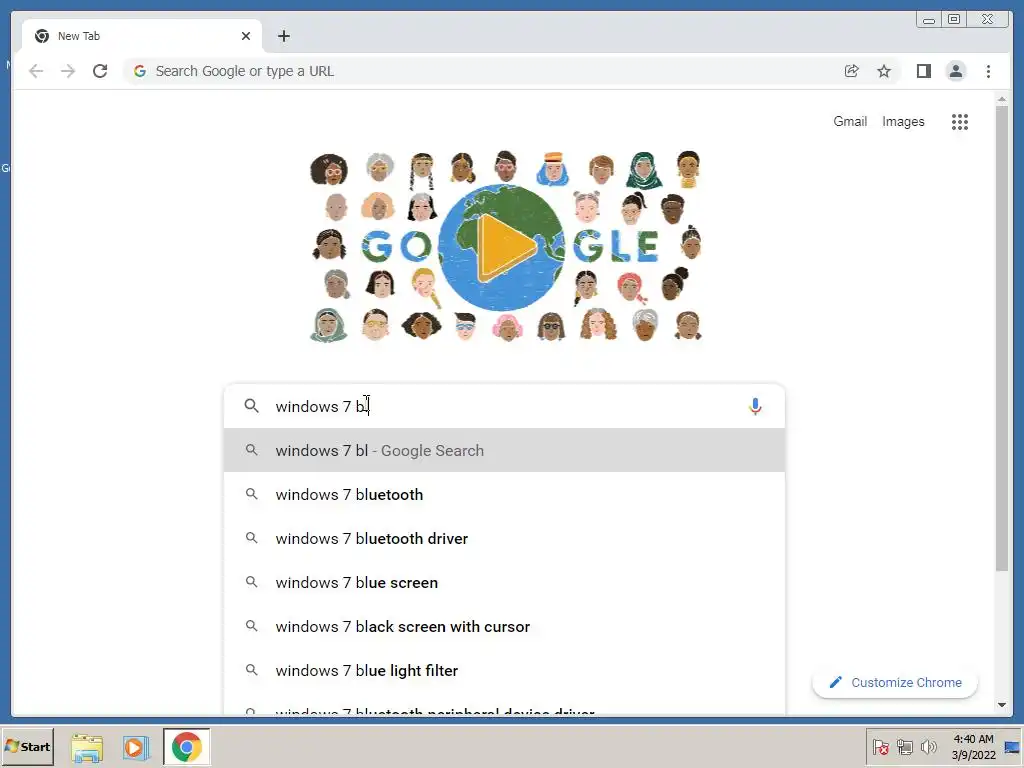
Task: Launch Windows Media Player from the taskbar
Action: (x=136, y=747)
